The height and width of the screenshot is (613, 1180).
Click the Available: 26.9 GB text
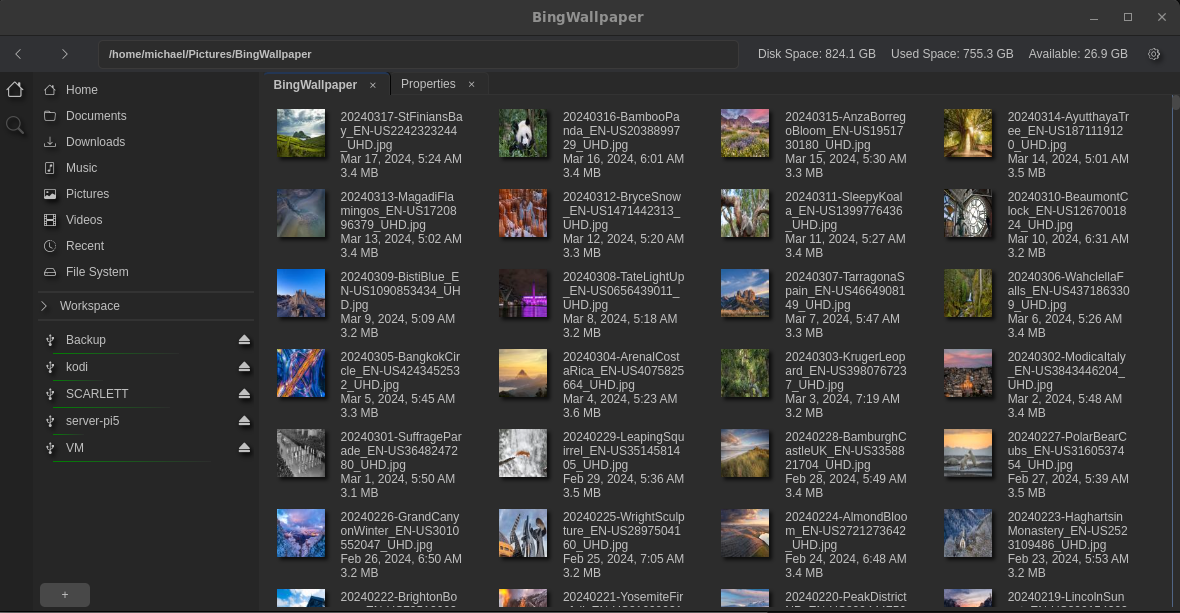pyautogui.click(x=1078, y=54)
